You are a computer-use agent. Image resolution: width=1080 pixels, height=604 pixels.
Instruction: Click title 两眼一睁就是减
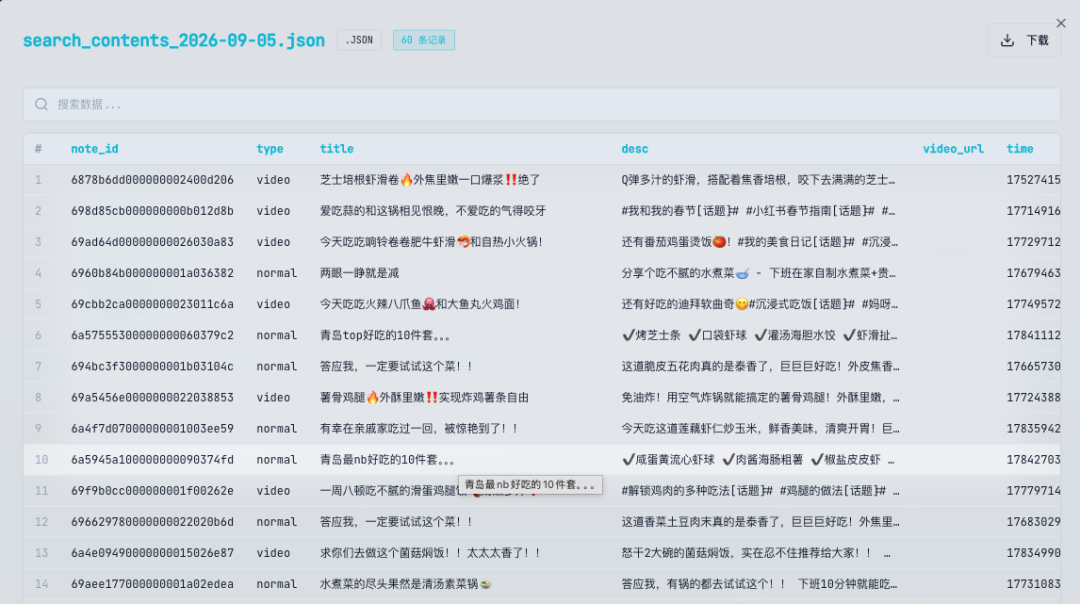point(360,273)
